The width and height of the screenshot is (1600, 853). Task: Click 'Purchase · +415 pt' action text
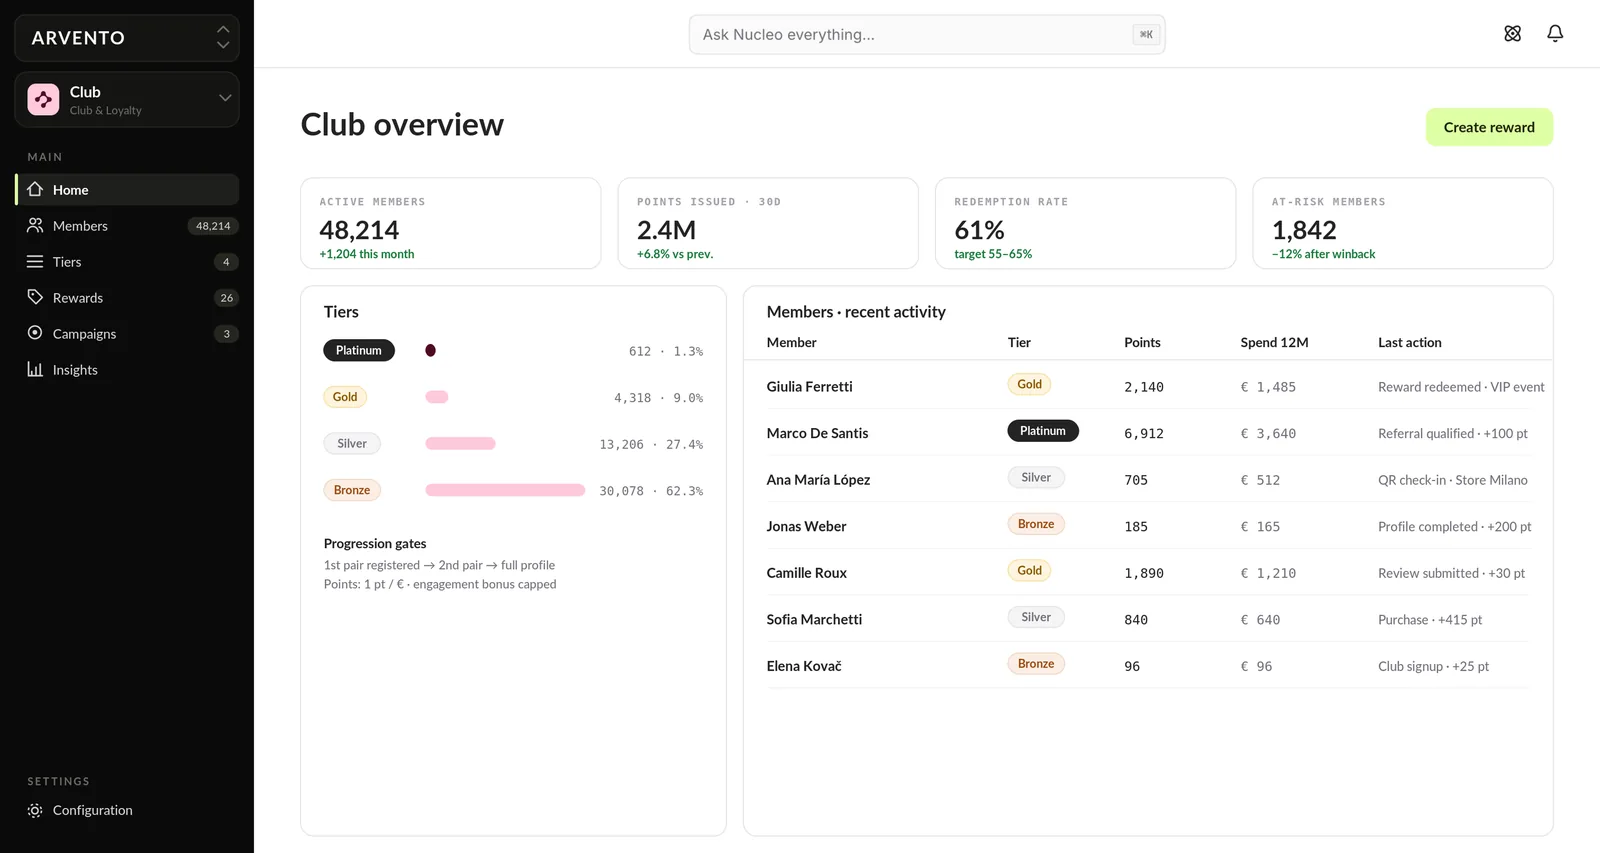(1430, 620)
